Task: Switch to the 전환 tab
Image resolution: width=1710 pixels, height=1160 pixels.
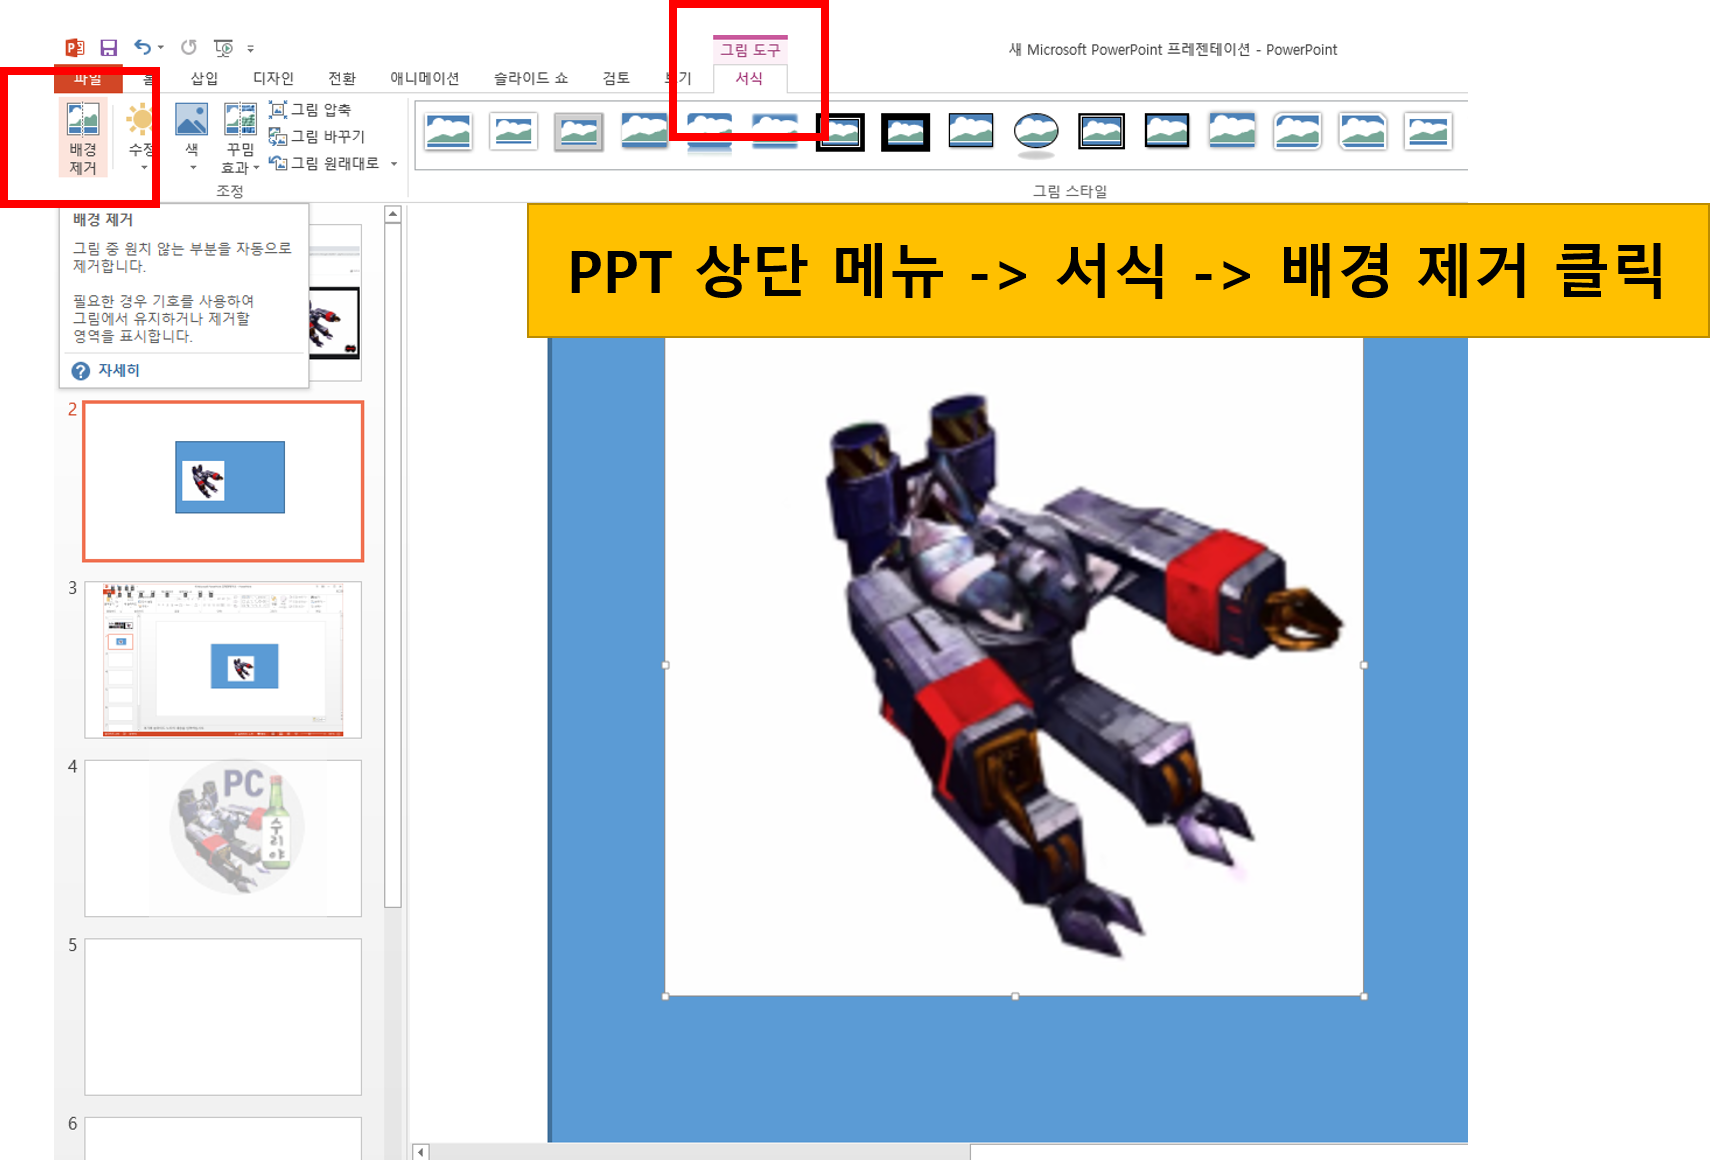Action: coord(342,78)
